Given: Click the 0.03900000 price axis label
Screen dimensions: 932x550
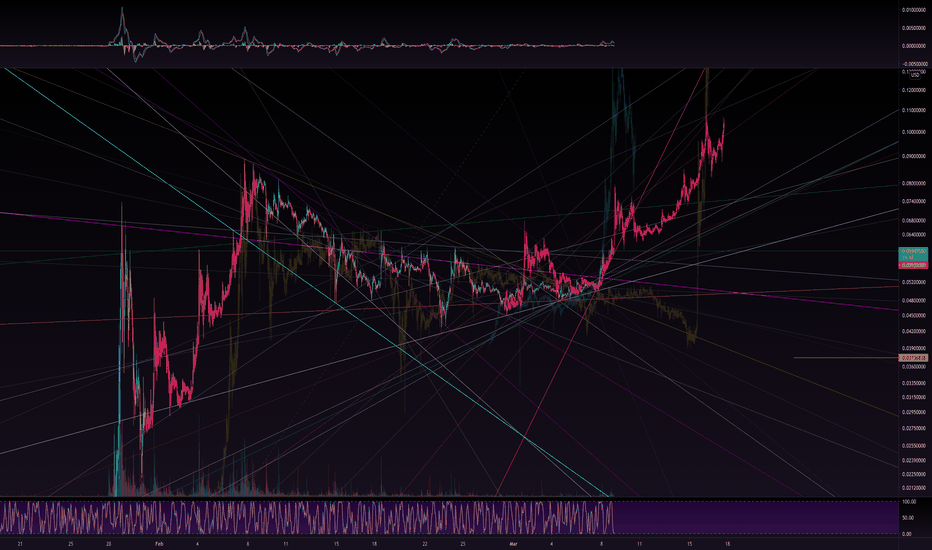Looking at the screenshot, I should 914,348.
